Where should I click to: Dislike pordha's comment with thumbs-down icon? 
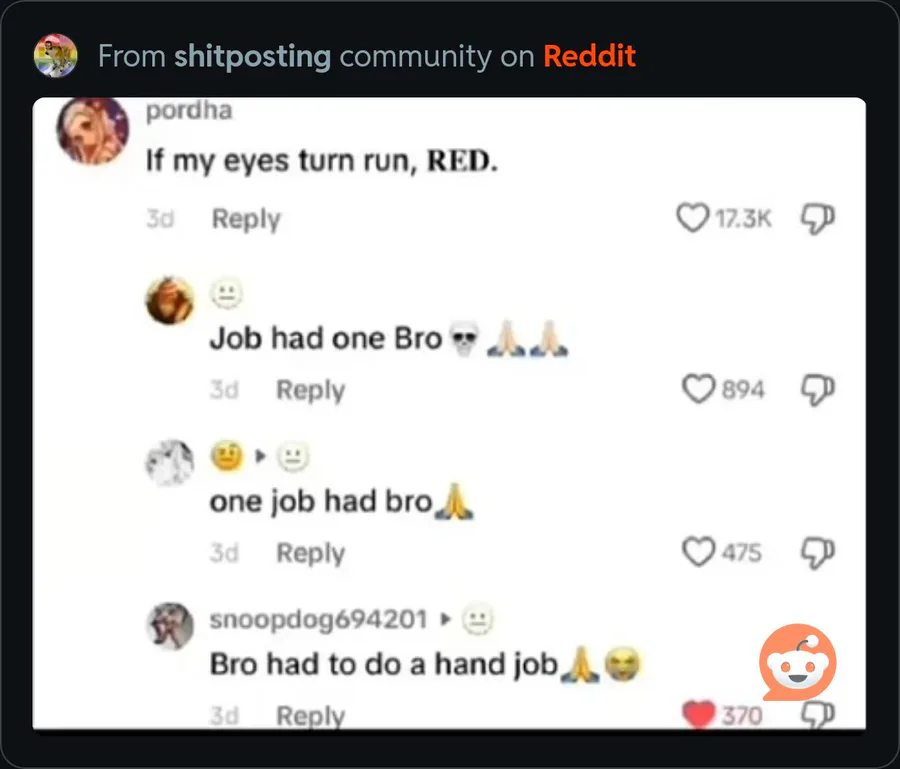click(817, 218)
